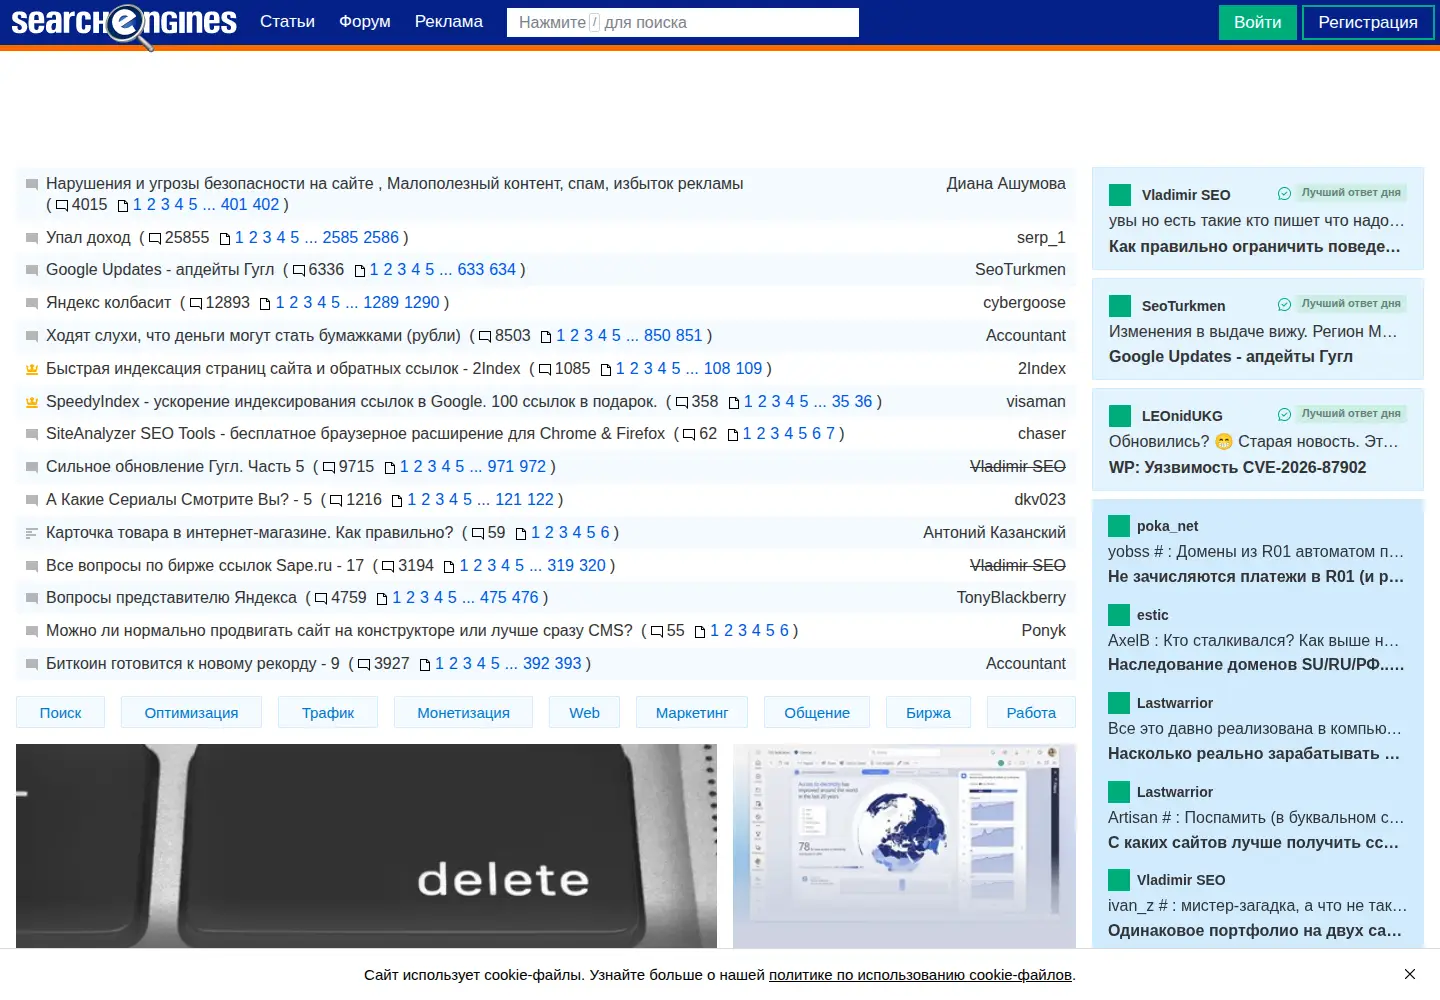Image resolution: width=1440 pixels, height=1000 pixels.
Task: Select the Поиск category tab
Action: 60,713
